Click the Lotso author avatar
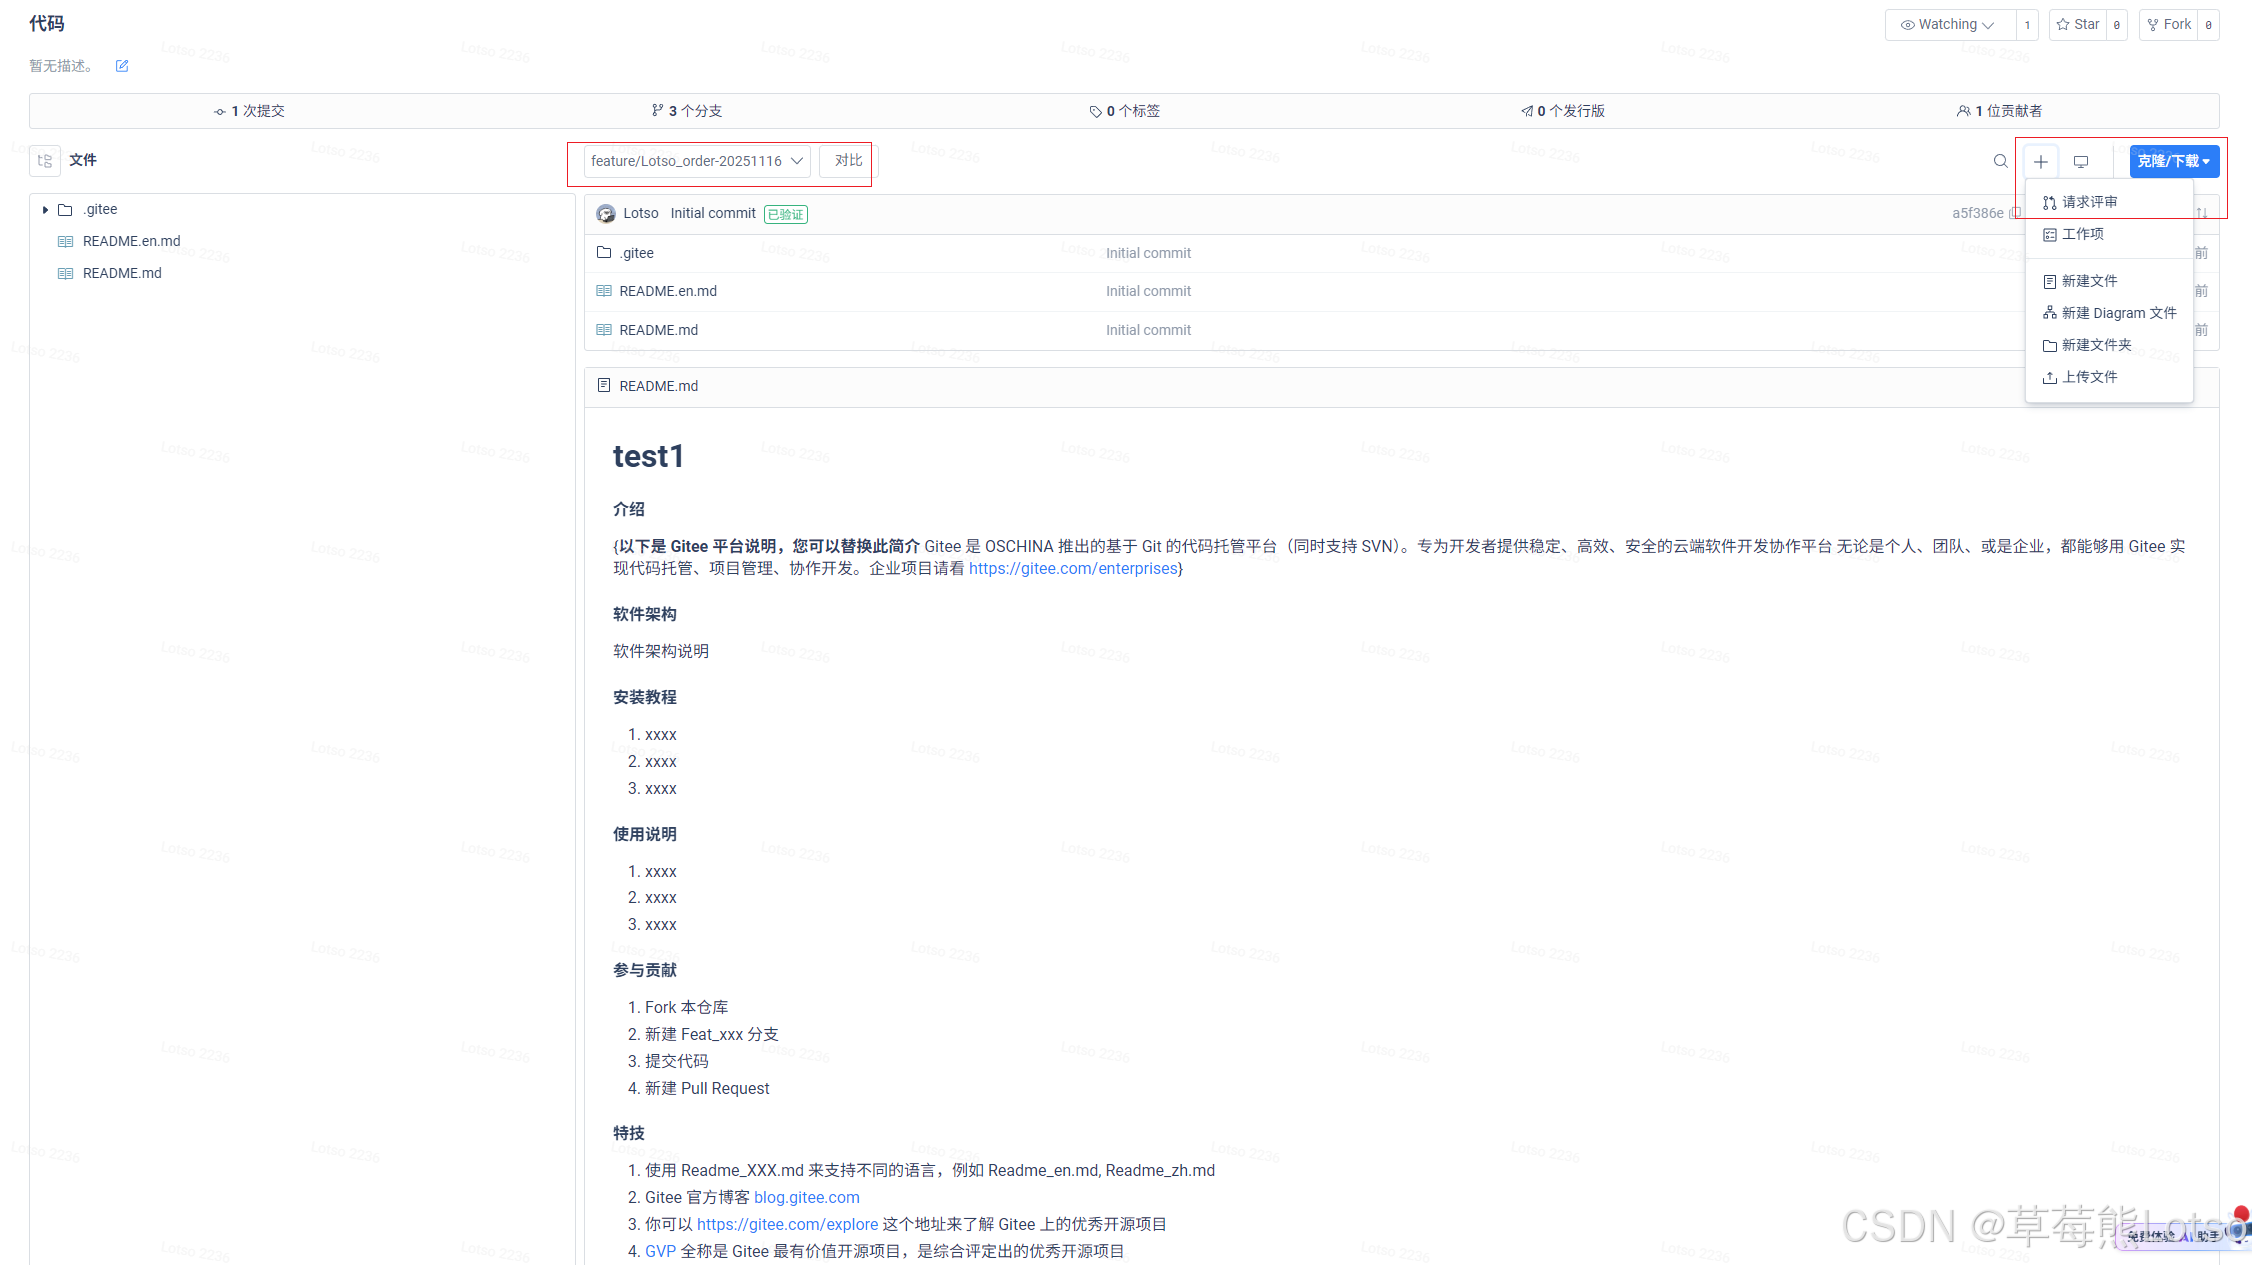The height and width of the screenshot is (1265, 2252). pos(605,213)
